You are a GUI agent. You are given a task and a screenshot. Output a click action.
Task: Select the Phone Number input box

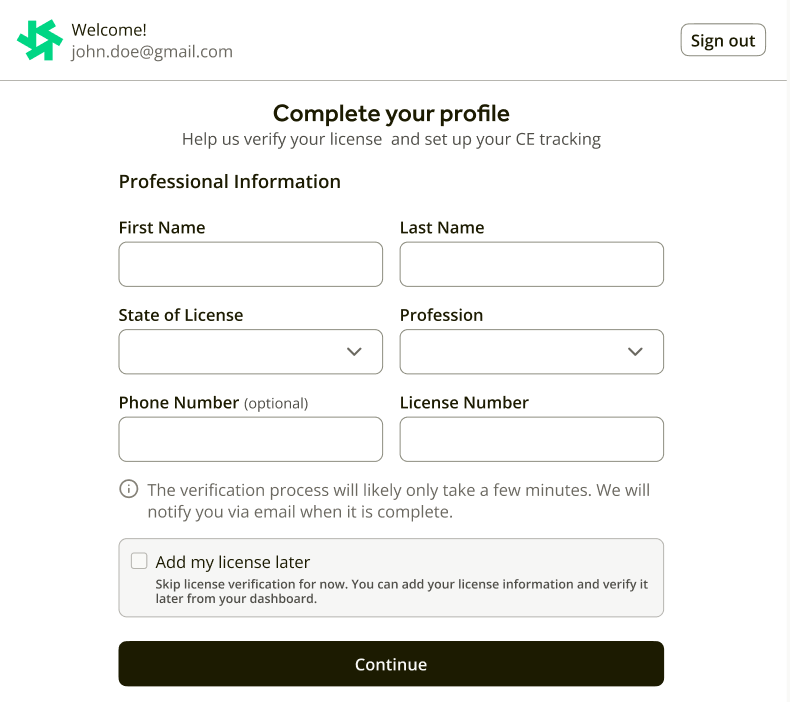point(250,439)
